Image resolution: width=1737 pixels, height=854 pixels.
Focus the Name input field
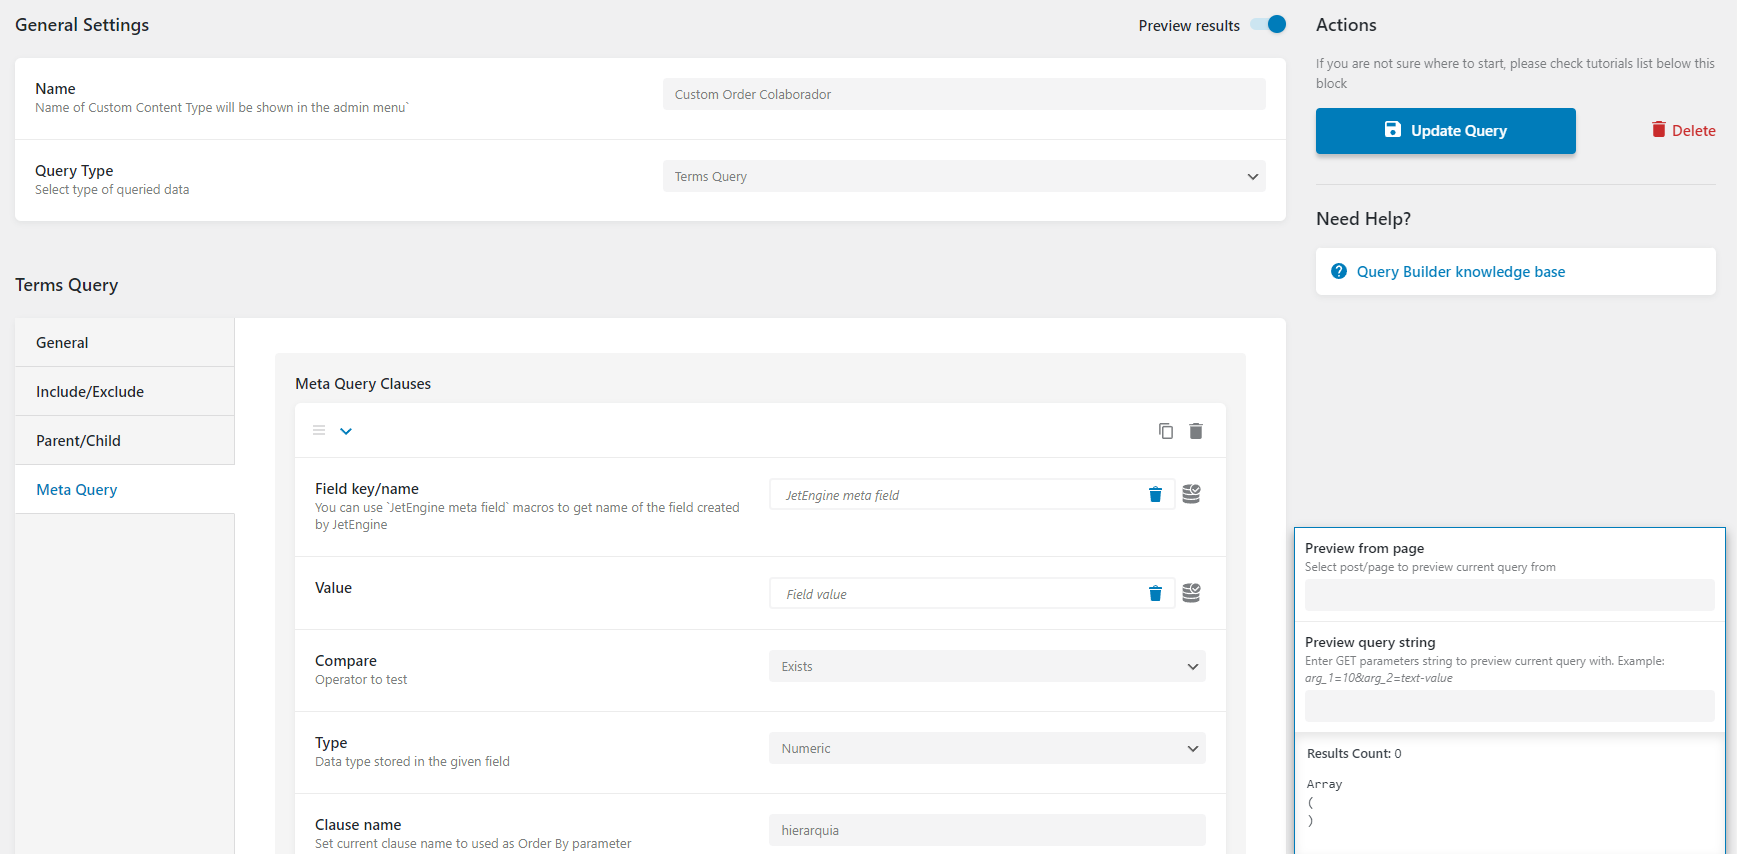(x=964, y=94)
